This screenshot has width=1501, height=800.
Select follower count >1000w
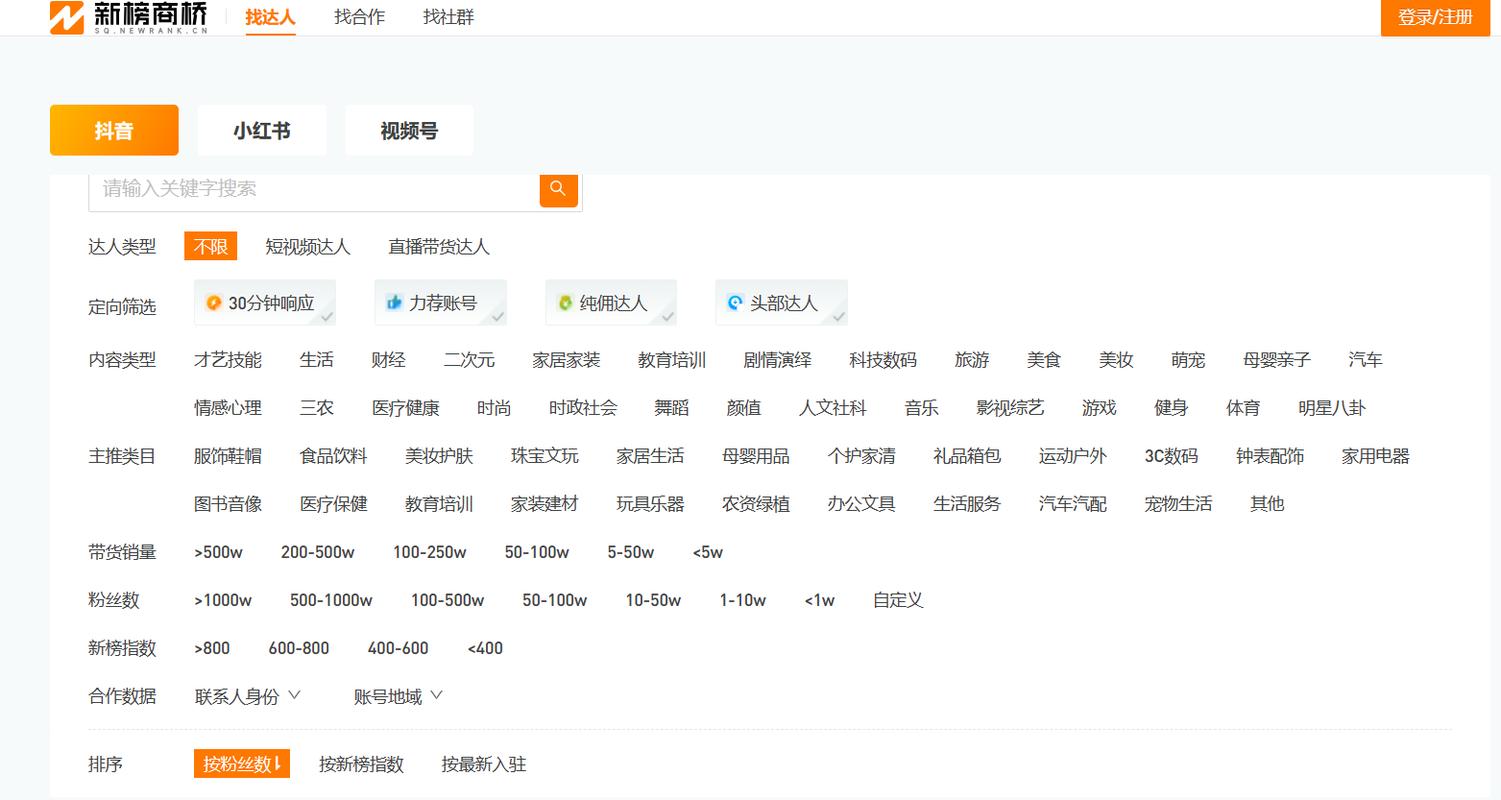pyautogui.click(x=223, y=600)
